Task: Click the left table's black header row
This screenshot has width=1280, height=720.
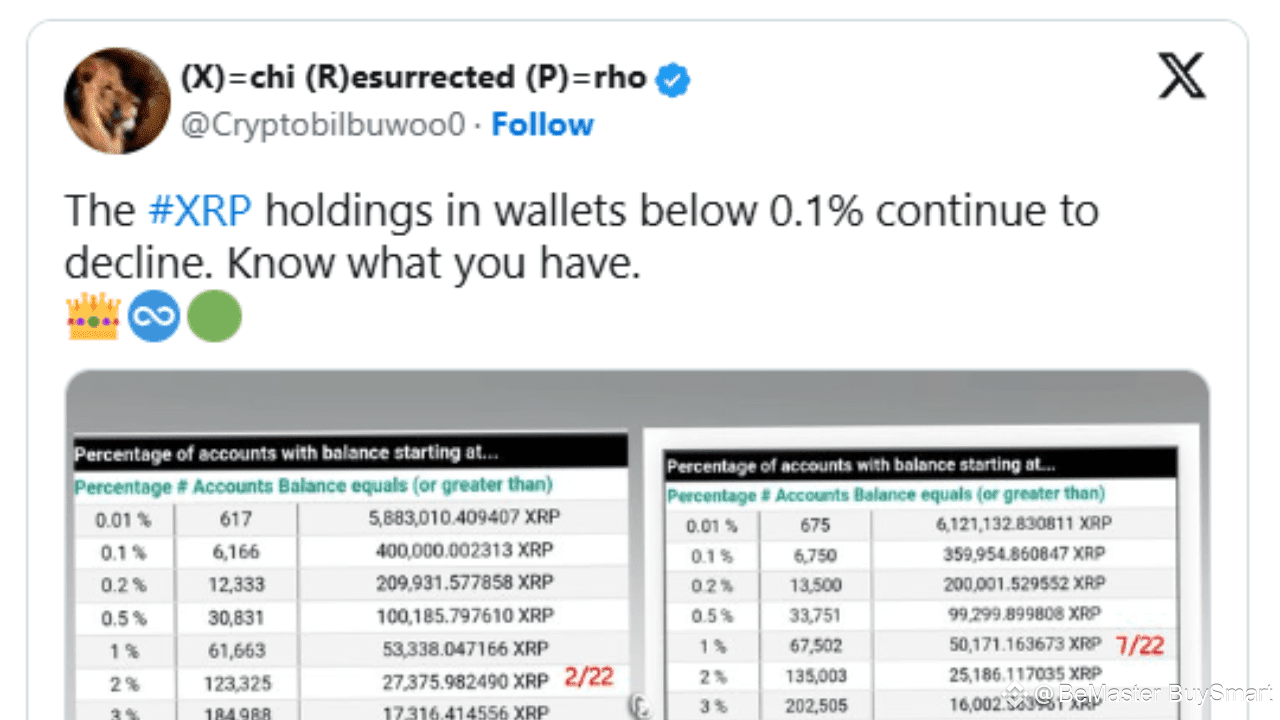Action: pyautogui.click(x=350, y=453)
